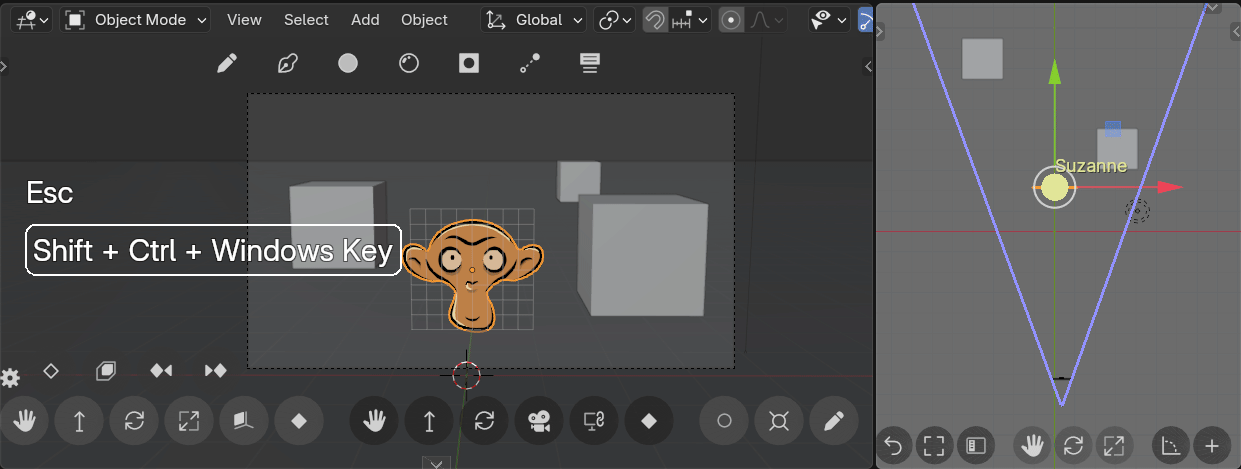Expand the sidebar arrow at viewport right edge

coord(868,66)
